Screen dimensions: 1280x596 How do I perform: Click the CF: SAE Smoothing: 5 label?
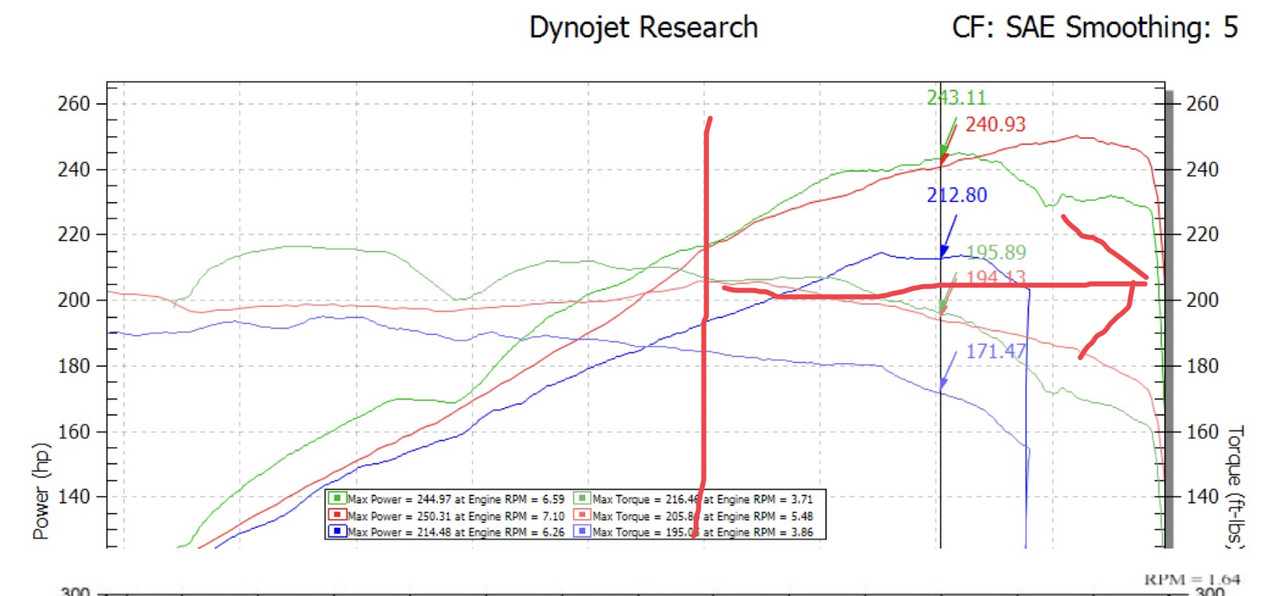1096,27
